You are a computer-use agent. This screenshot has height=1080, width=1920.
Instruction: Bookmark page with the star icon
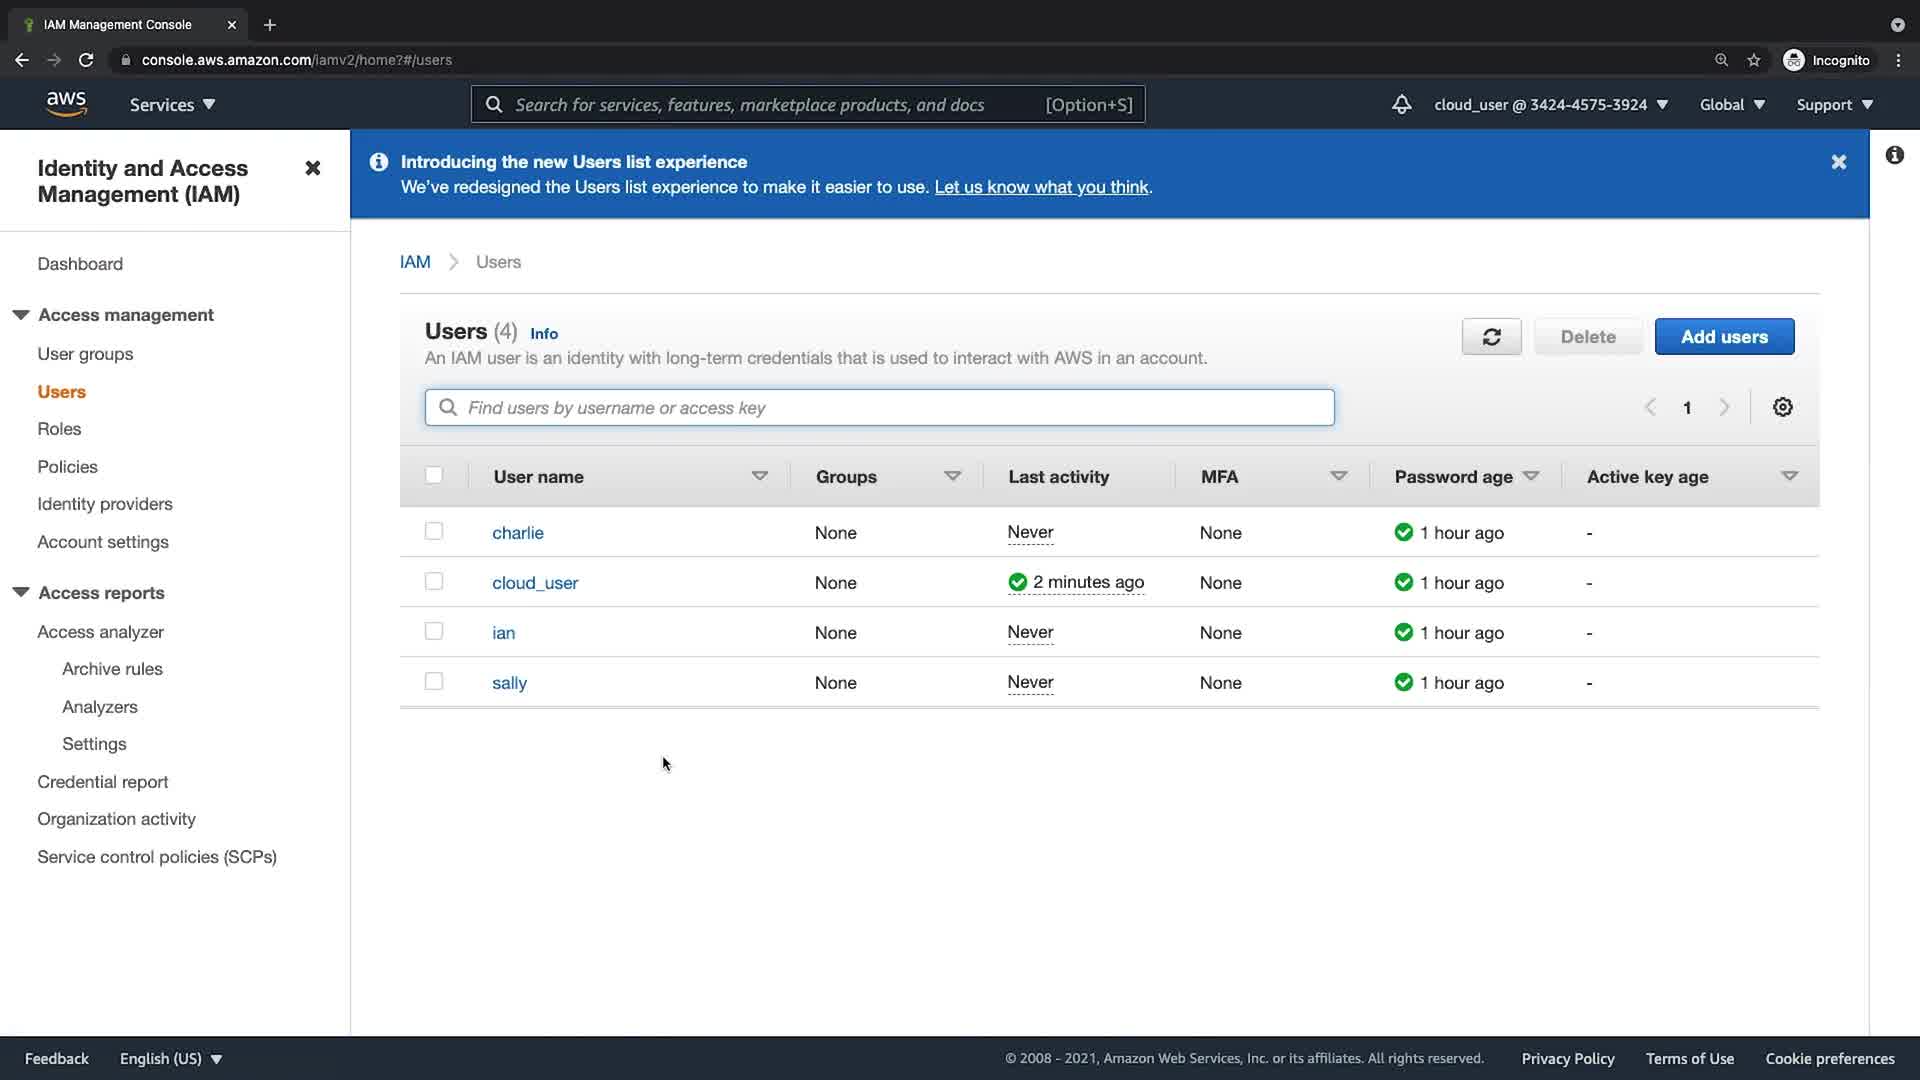coord(1753,60)
